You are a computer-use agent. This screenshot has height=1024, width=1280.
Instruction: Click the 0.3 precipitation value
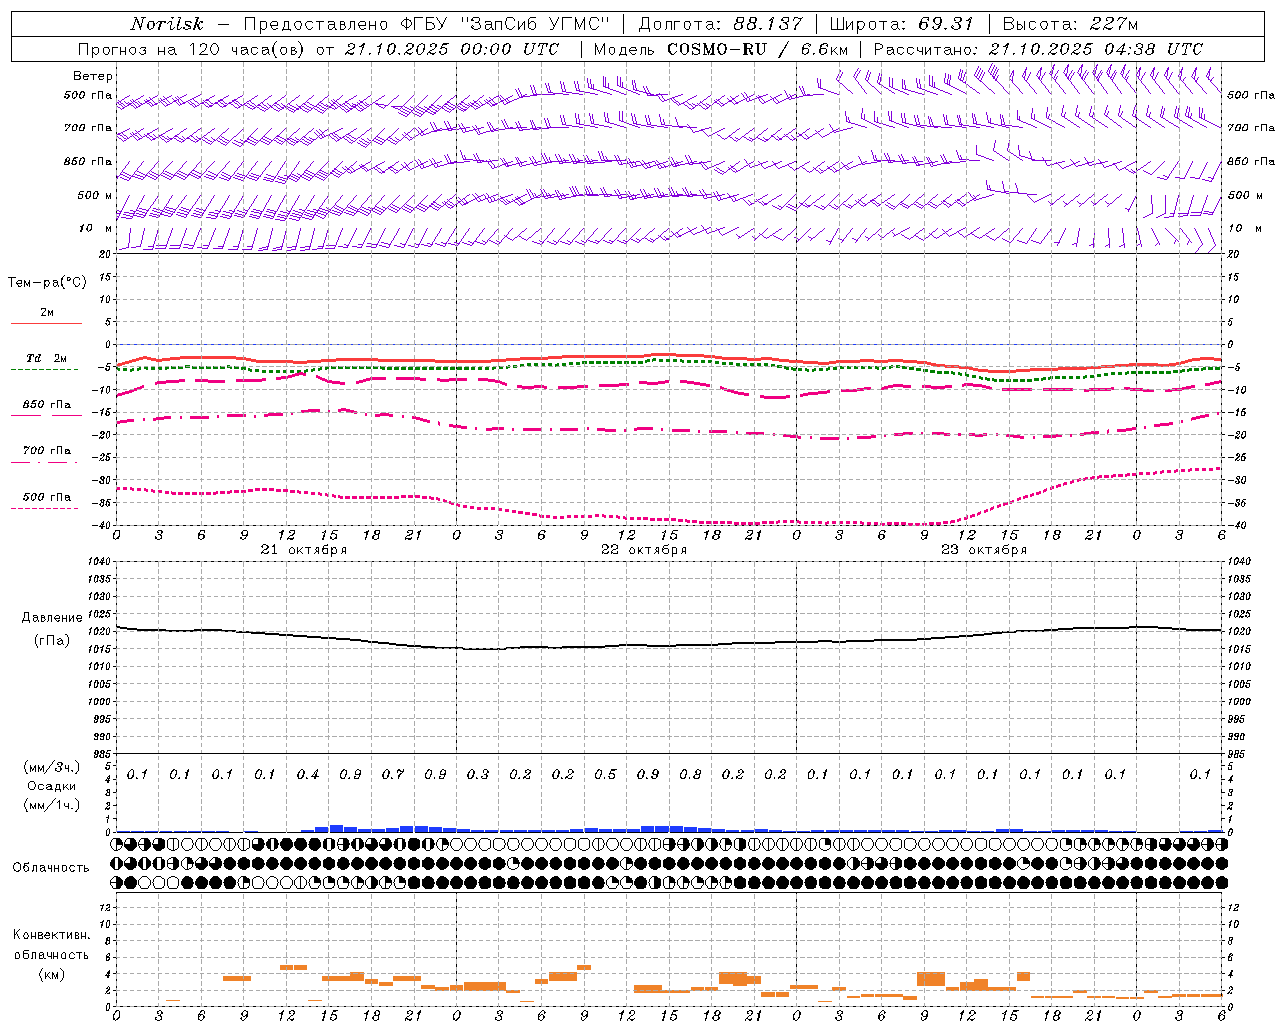pos(478,774)
